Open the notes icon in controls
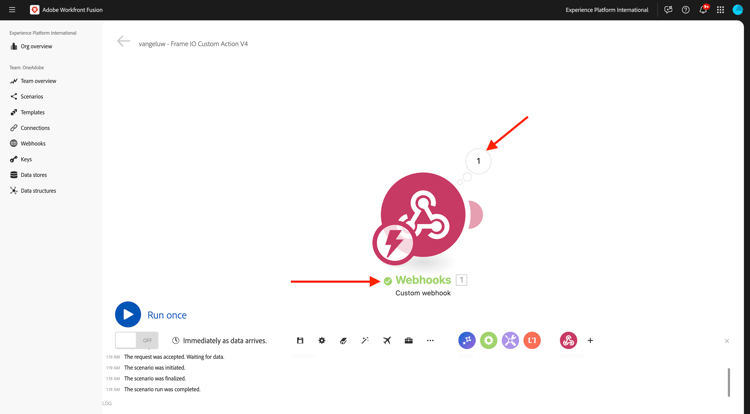The height and width of the screenshot is (414, 750). tap(343, 340)
